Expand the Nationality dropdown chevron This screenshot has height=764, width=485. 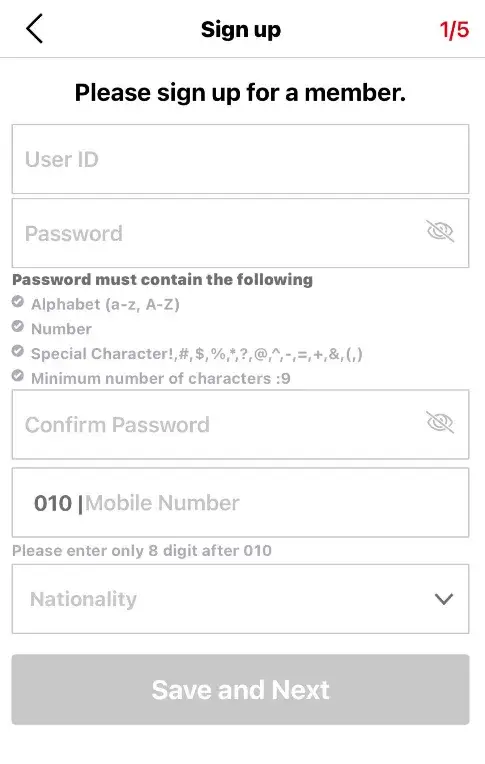pyautogui.click(x=444, y=599)
